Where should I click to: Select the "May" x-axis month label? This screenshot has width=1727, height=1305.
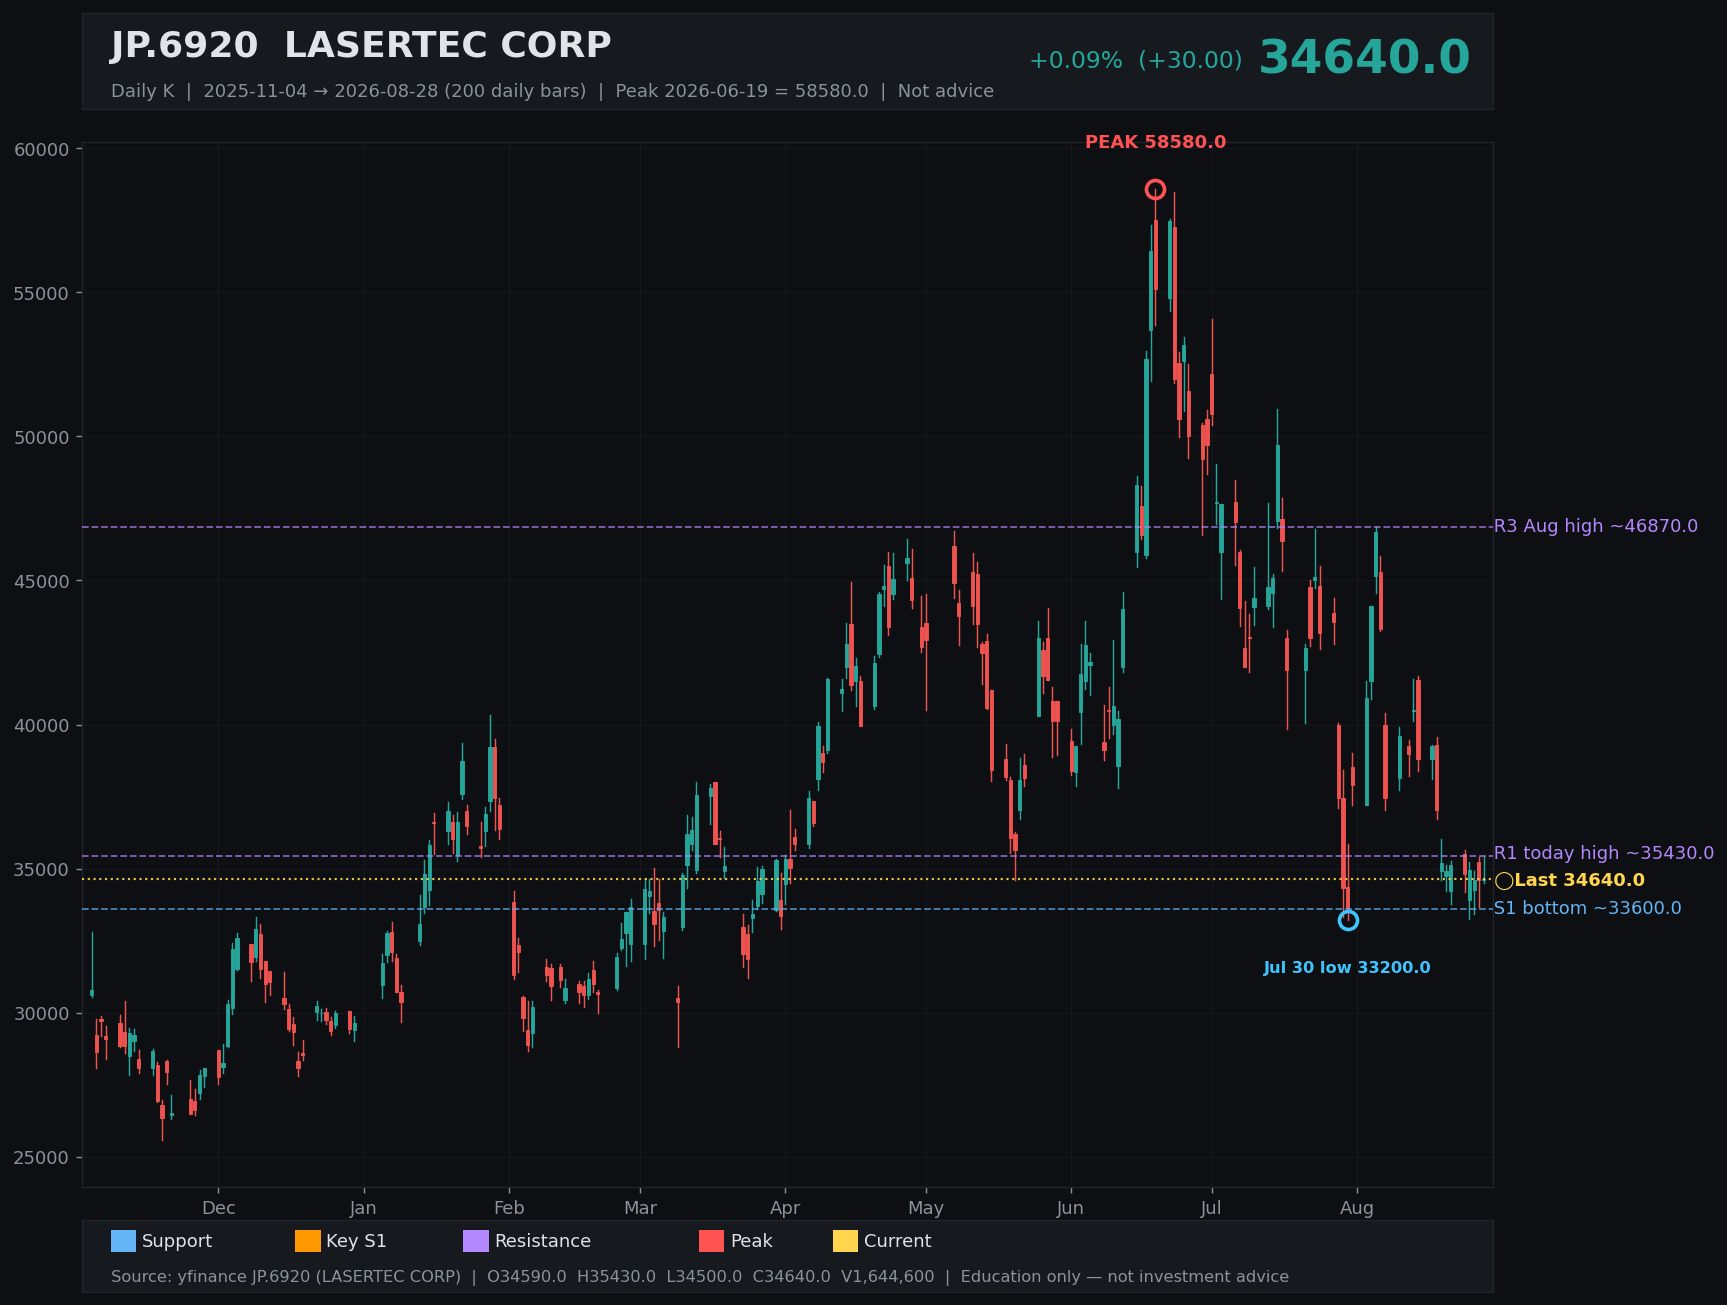[x=926, y=1208]
